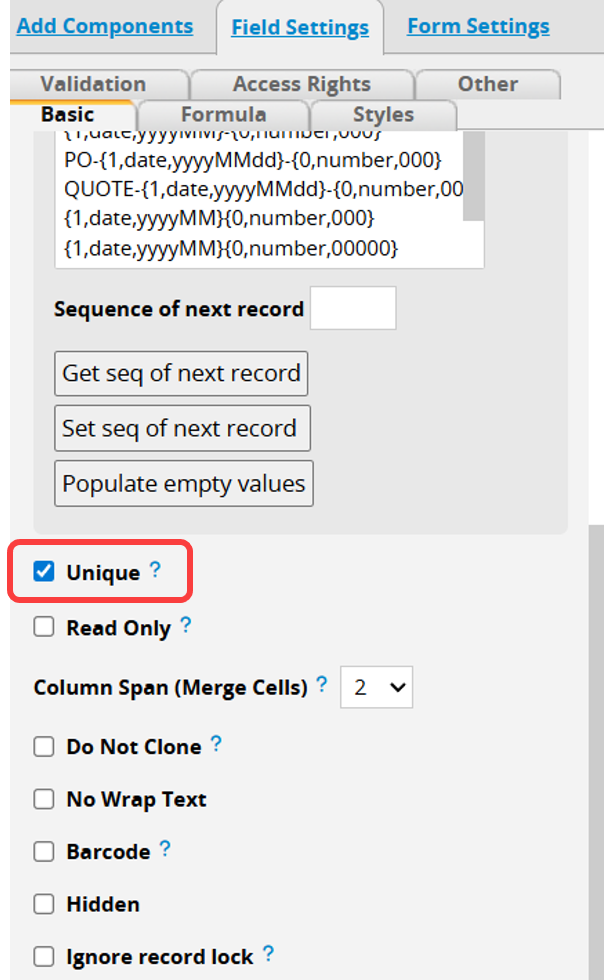Focus the Sequence of next record field
Image resolution: width=604 pixels, height=980 pixels.
point(353,308)
